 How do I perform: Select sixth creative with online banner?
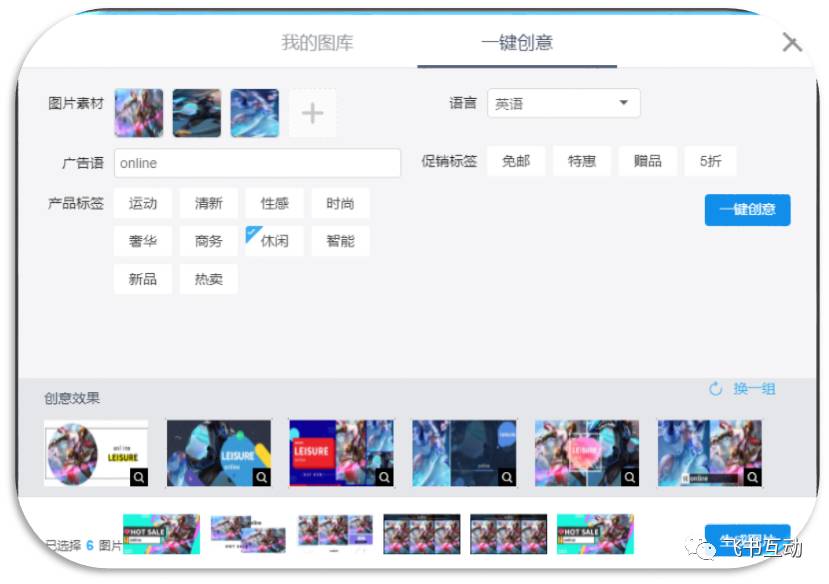coord(710,453)
